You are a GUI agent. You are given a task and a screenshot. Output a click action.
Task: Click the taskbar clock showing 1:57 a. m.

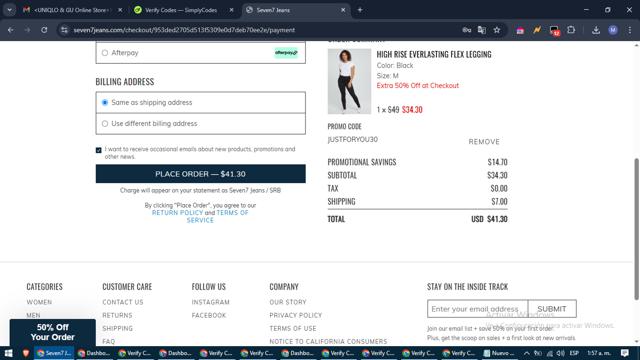pyautogui.click(x=599, y=353)
